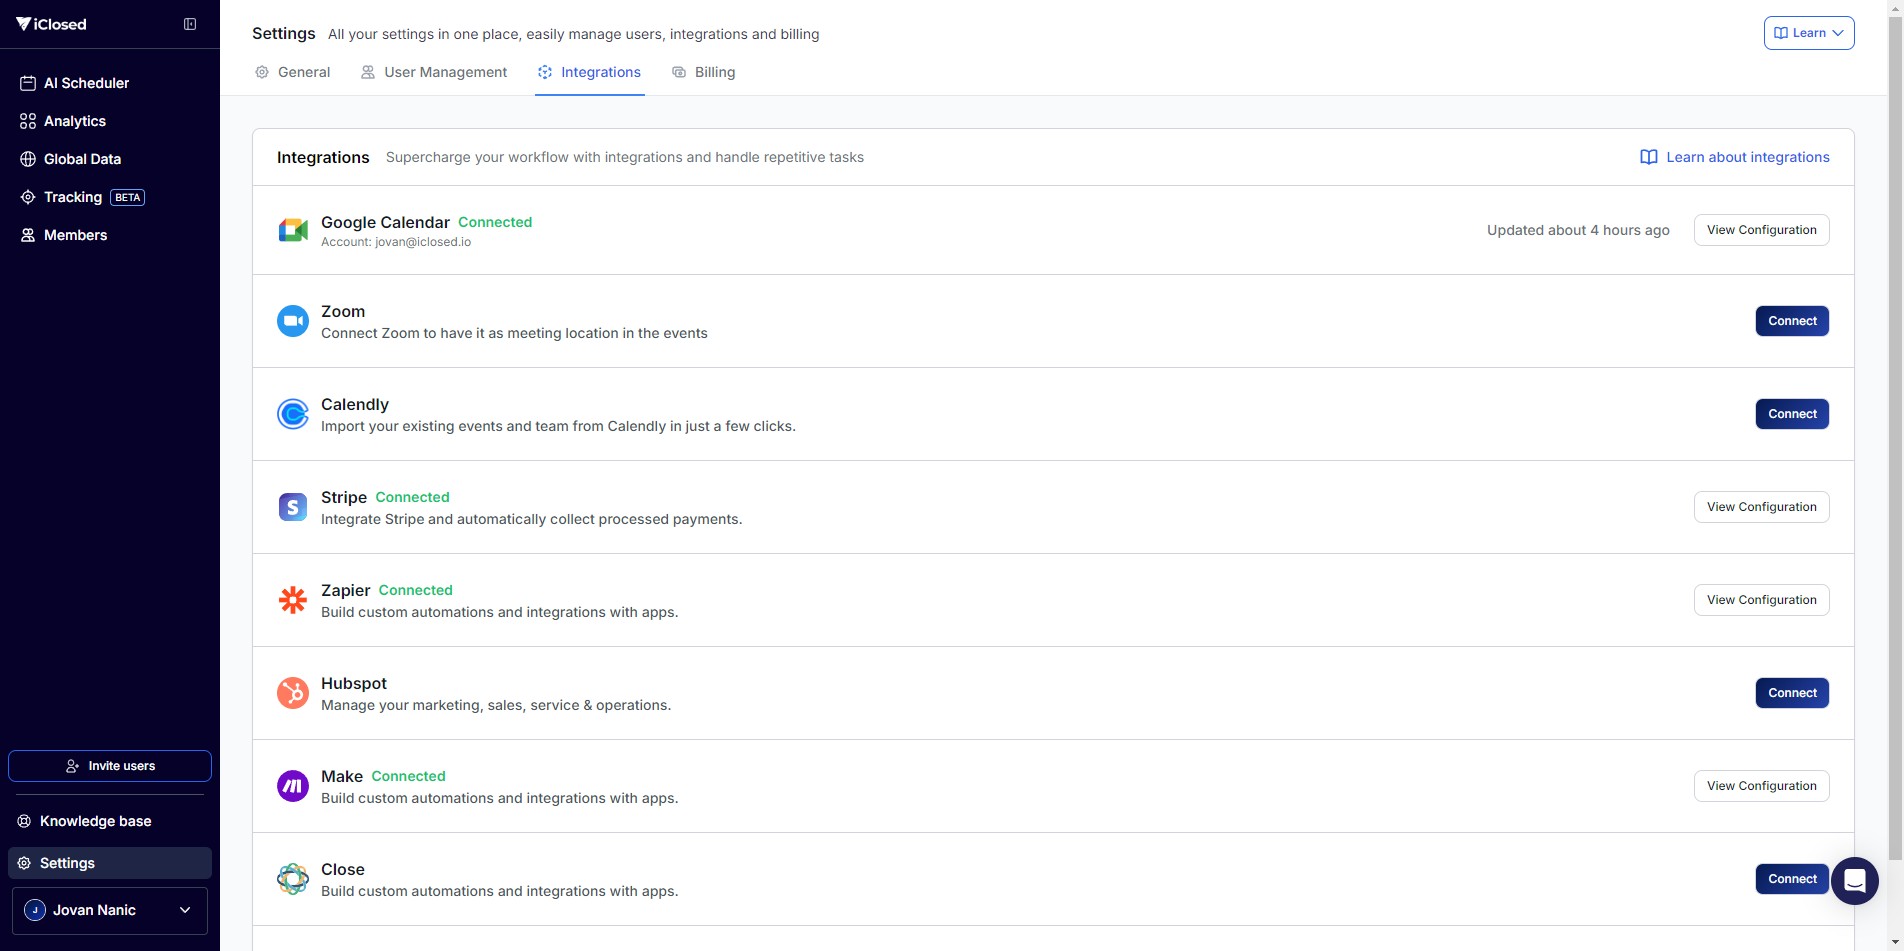Click the Hubspot integration title
The height and width of the screenshot is (951, 1904).
point(354,683)
